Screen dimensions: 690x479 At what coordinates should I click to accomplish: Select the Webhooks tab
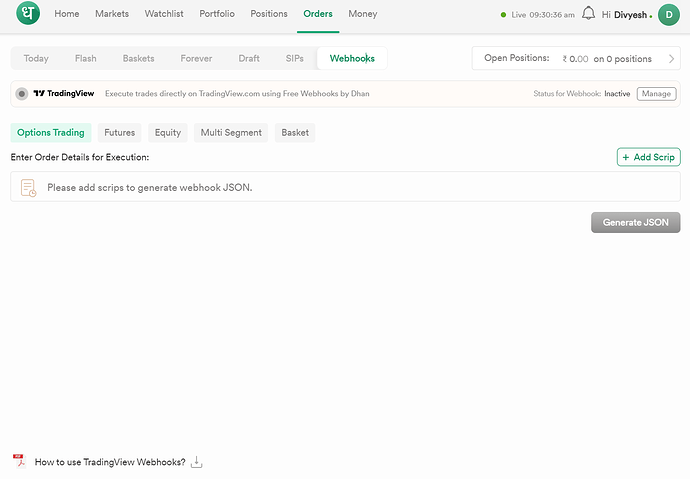(352, 59)
